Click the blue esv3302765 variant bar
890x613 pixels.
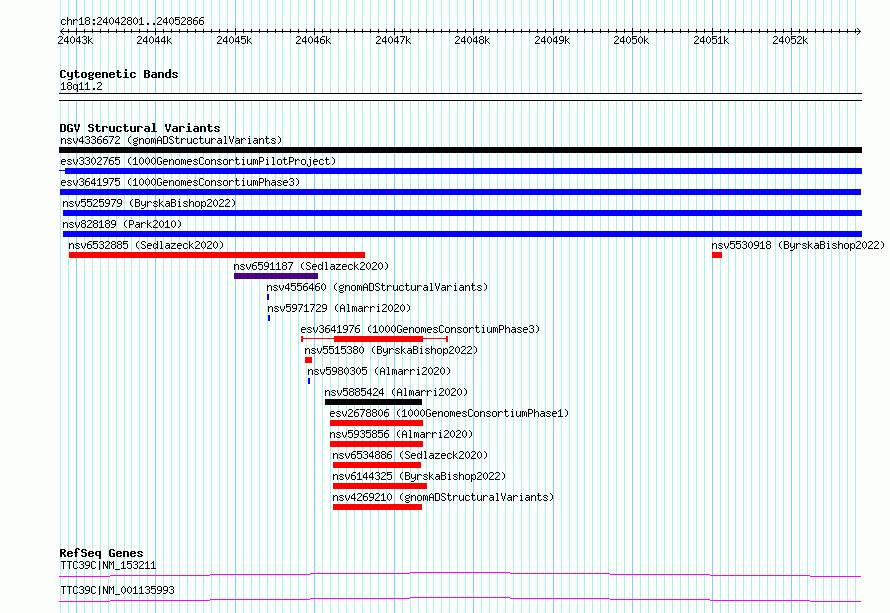click(x=460, y=171)
